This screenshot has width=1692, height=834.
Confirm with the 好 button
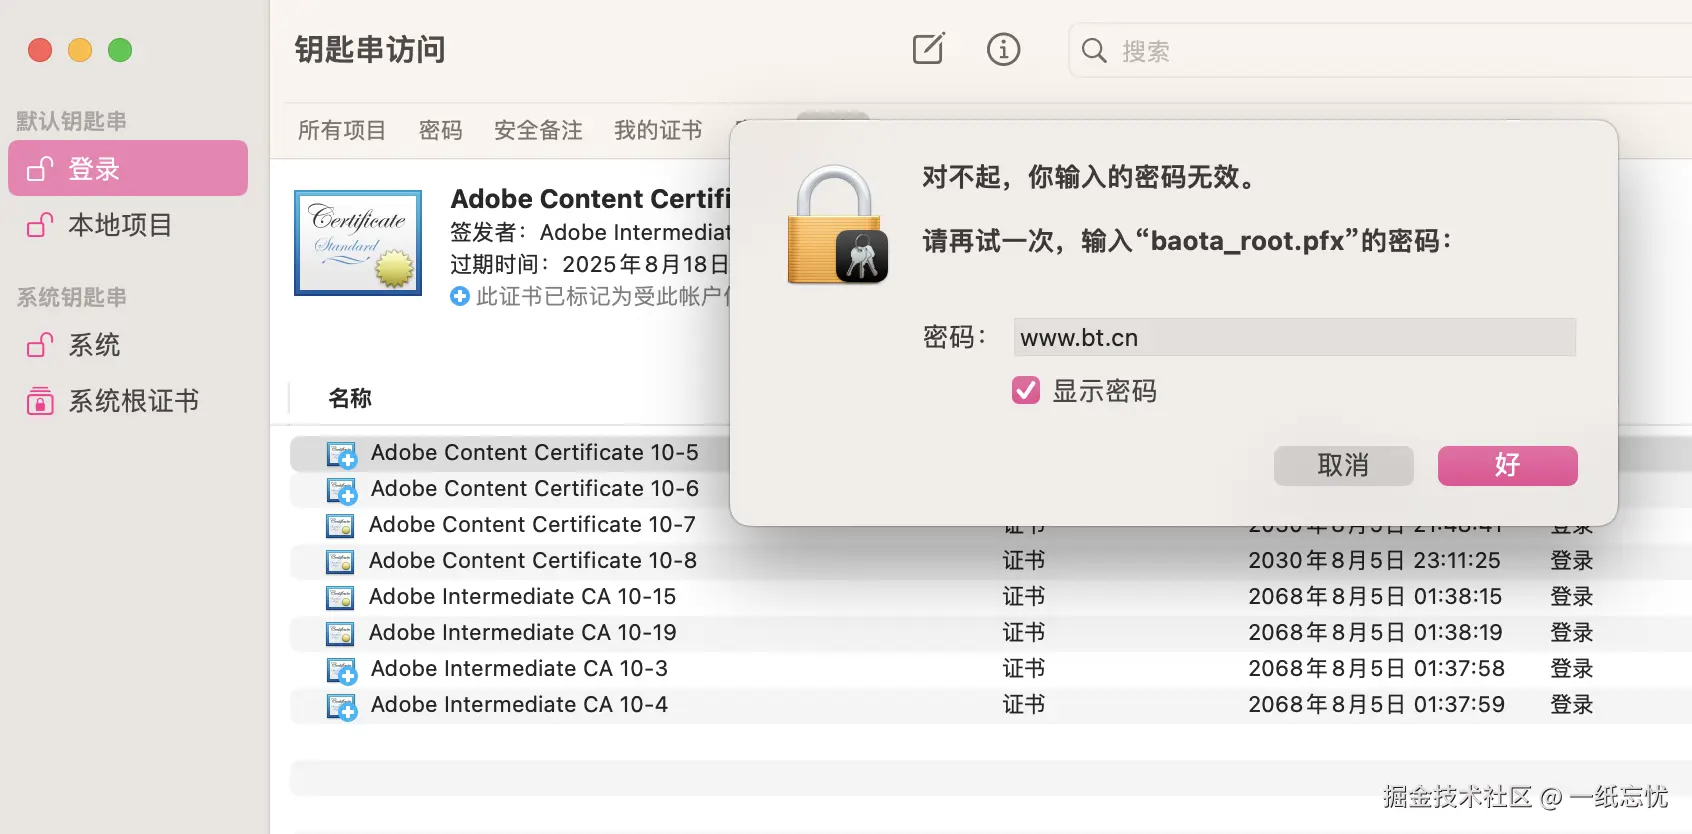1507,465
